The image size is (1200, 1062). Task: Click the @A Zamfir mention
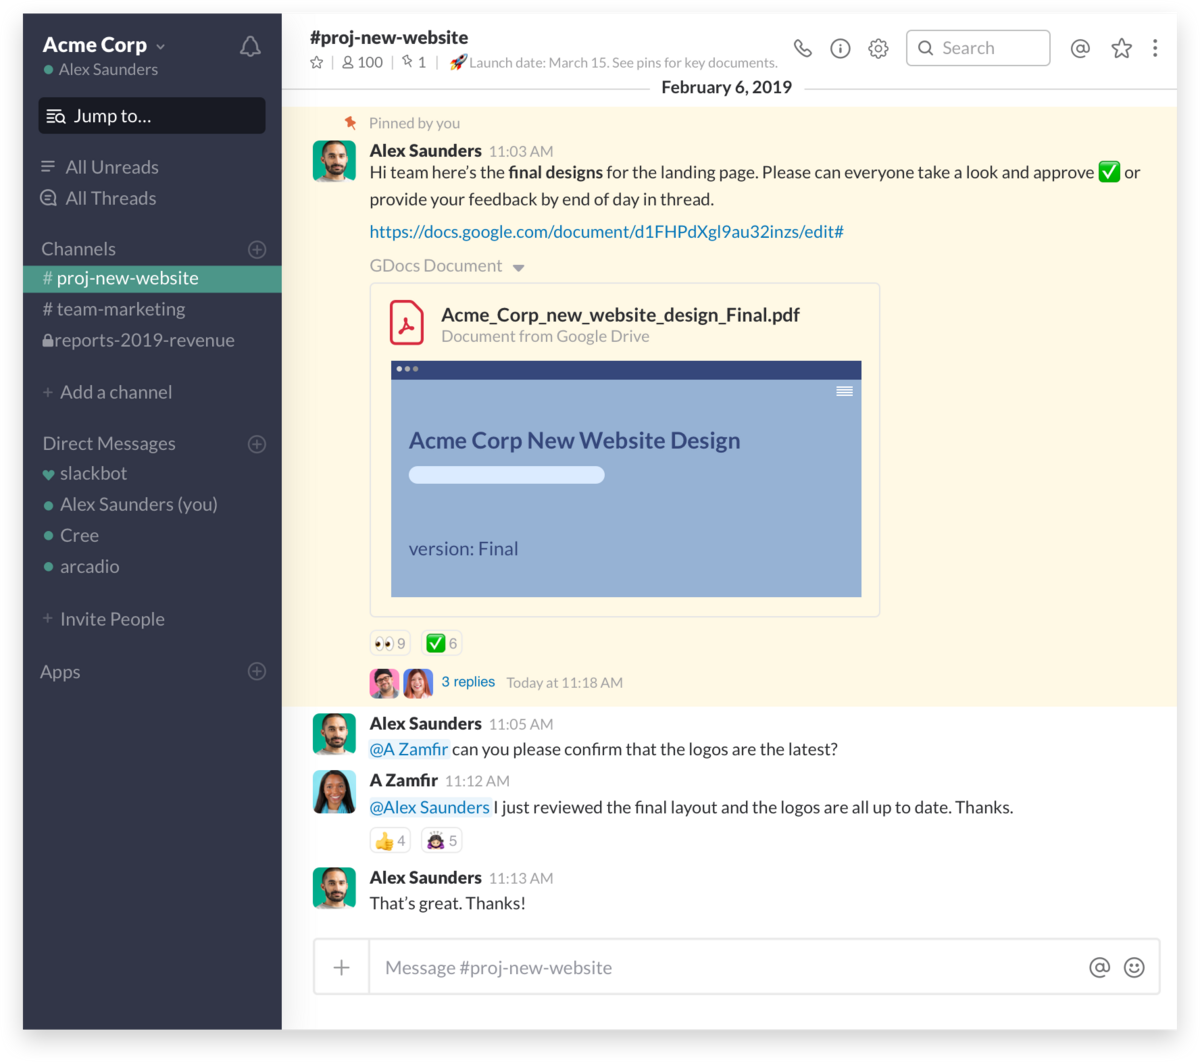[409, 749]
